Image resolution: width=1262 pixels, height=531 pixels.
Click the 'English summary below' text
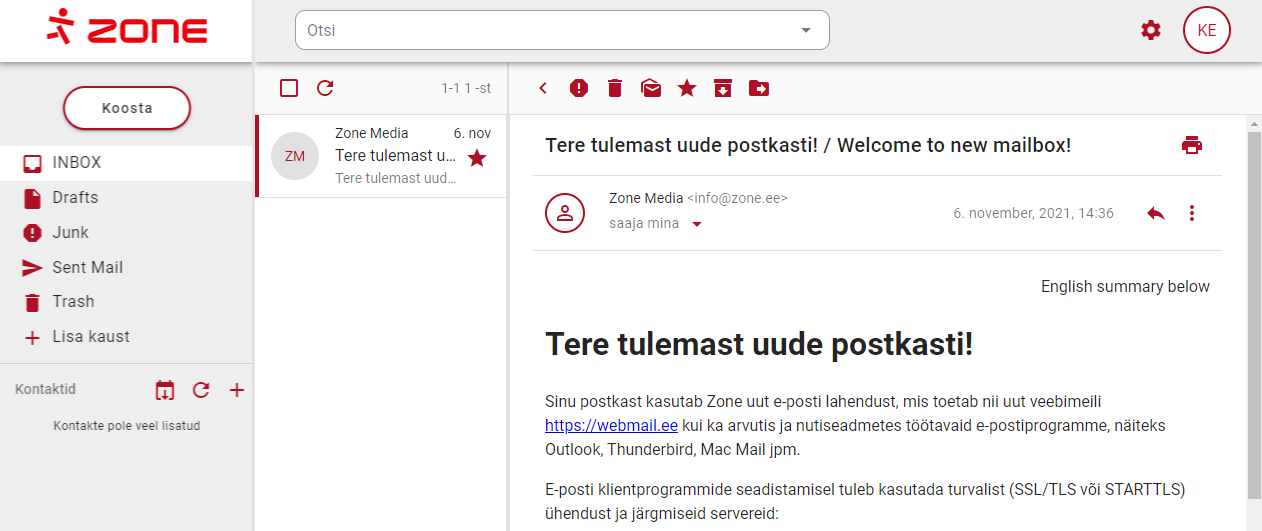coord(1125,287)
